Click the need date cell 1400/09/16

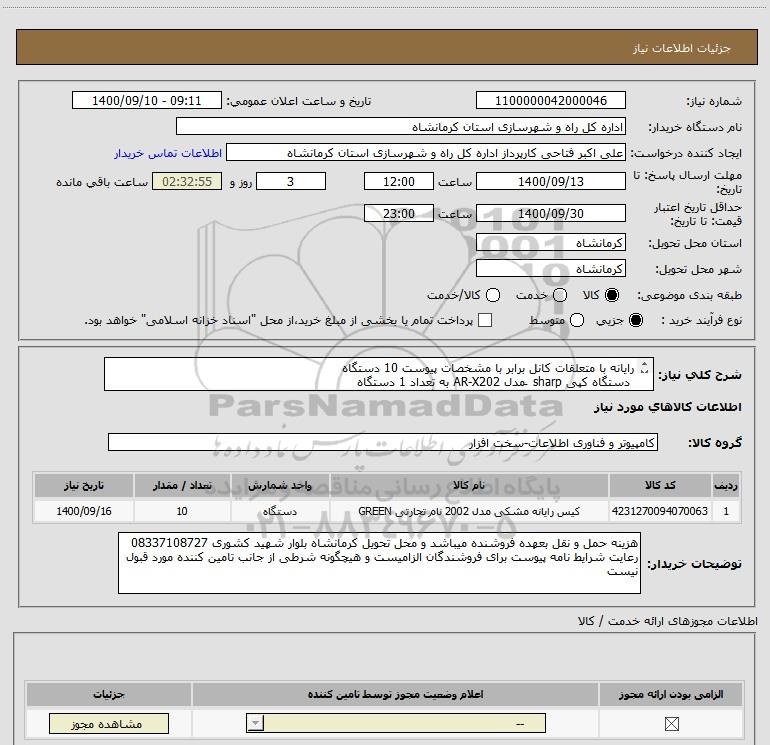(x=83, y=511)
